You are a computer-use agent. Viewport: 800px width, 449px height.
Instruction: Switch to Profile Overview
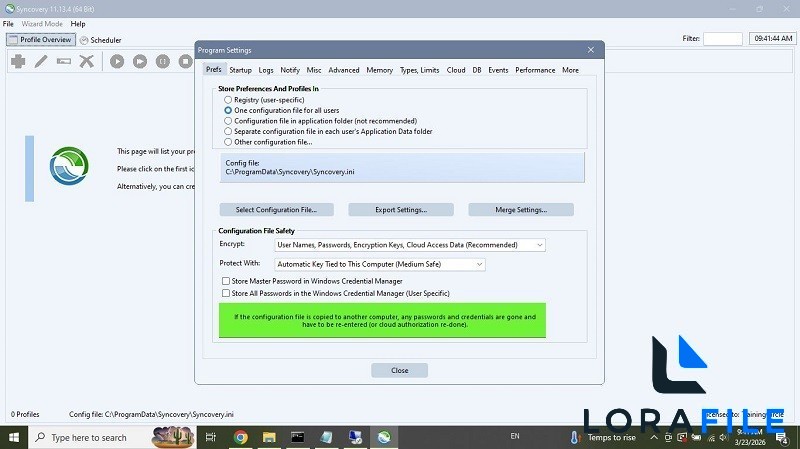41,39
